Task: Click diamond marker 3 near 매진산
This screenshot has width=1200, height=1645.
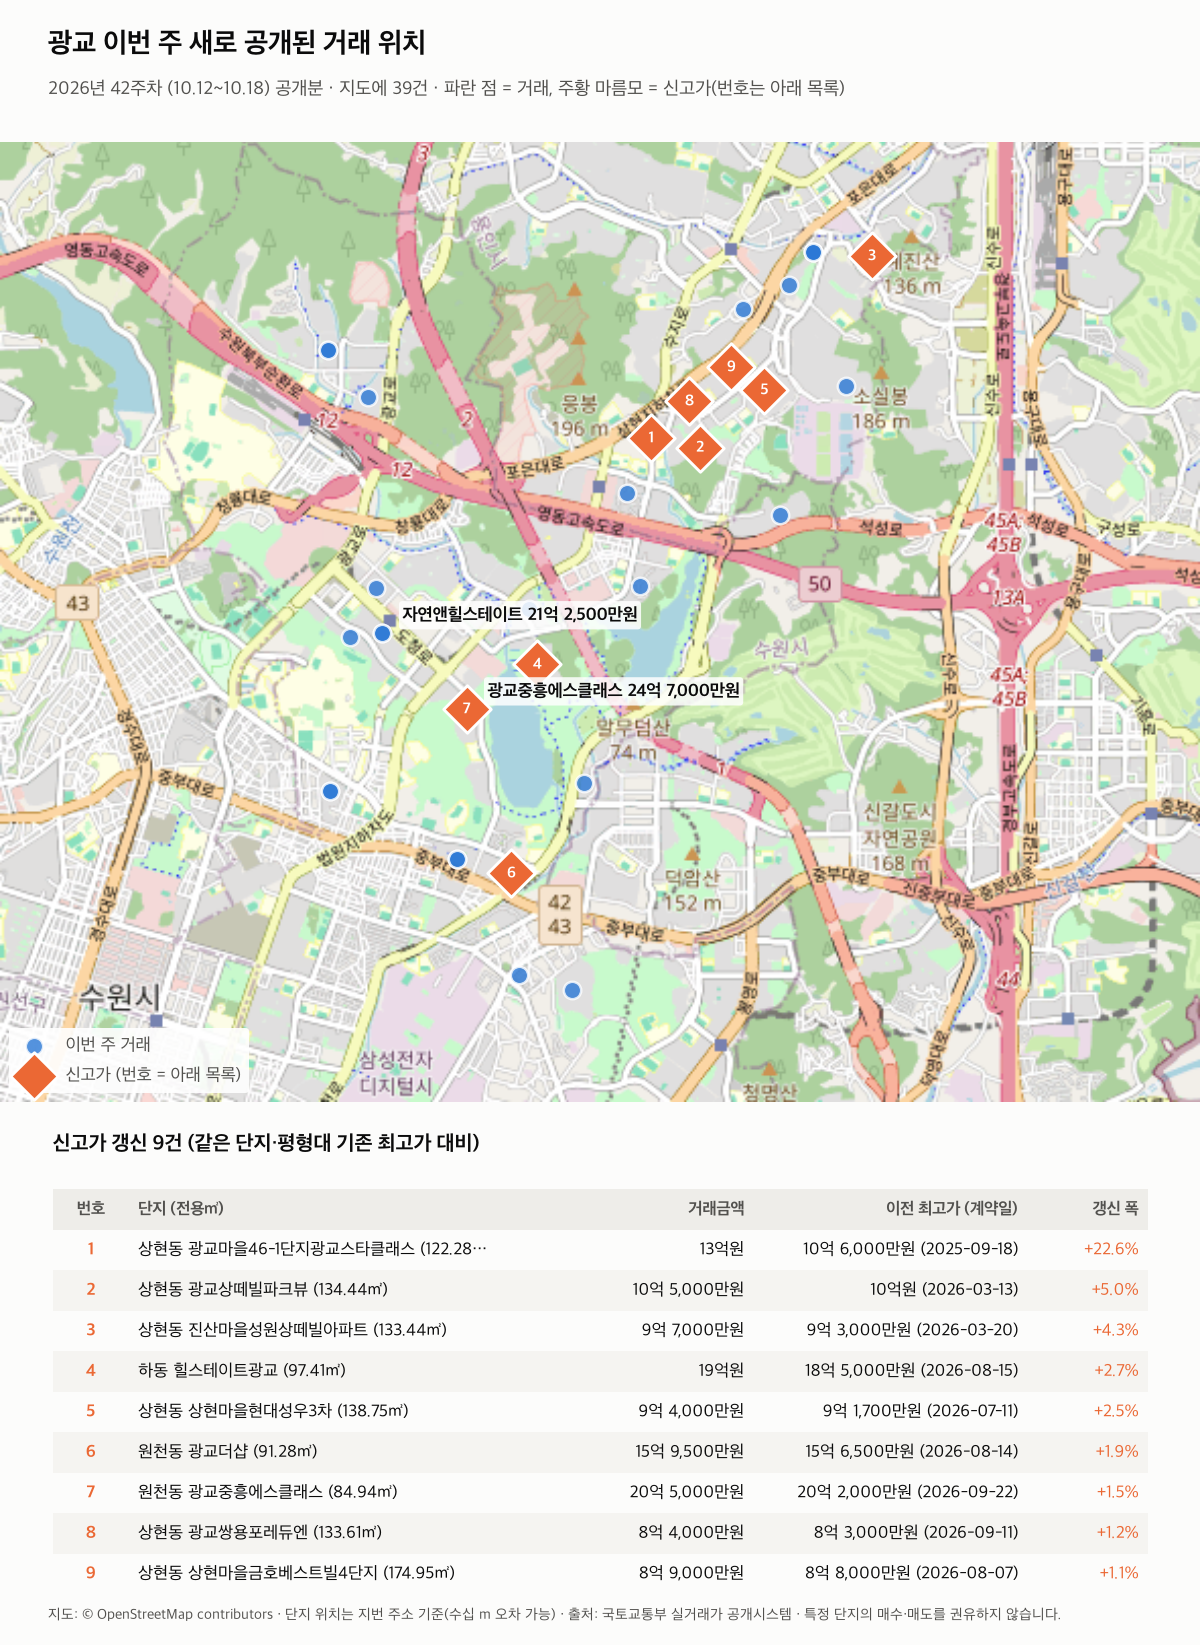Action: click(872, 255)
